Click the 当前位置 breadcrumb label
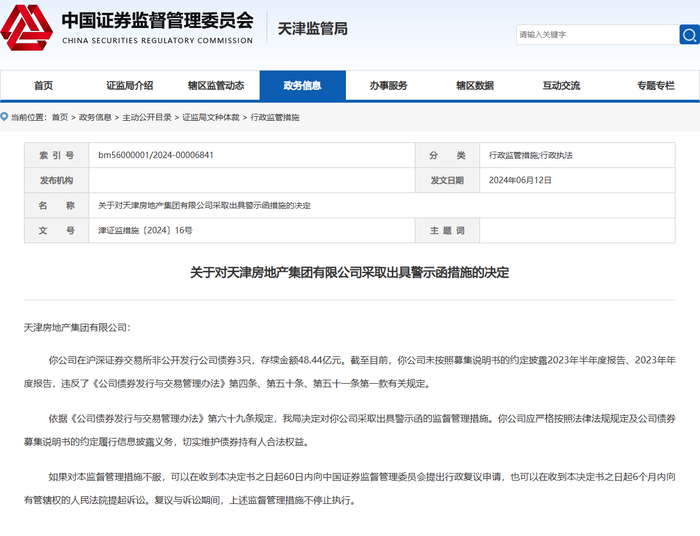This screenshot has height=536, width=700. 29,117
